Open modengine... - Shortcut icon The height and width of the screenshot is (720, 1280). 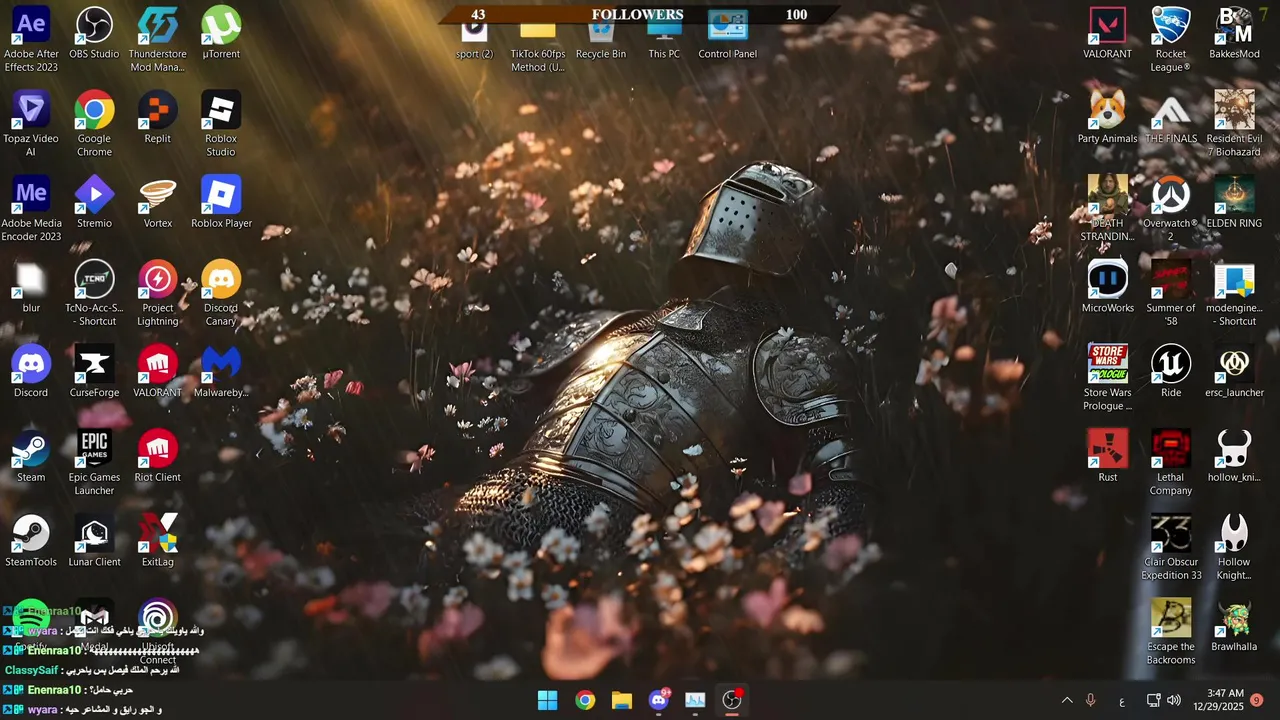(1234, 295)
